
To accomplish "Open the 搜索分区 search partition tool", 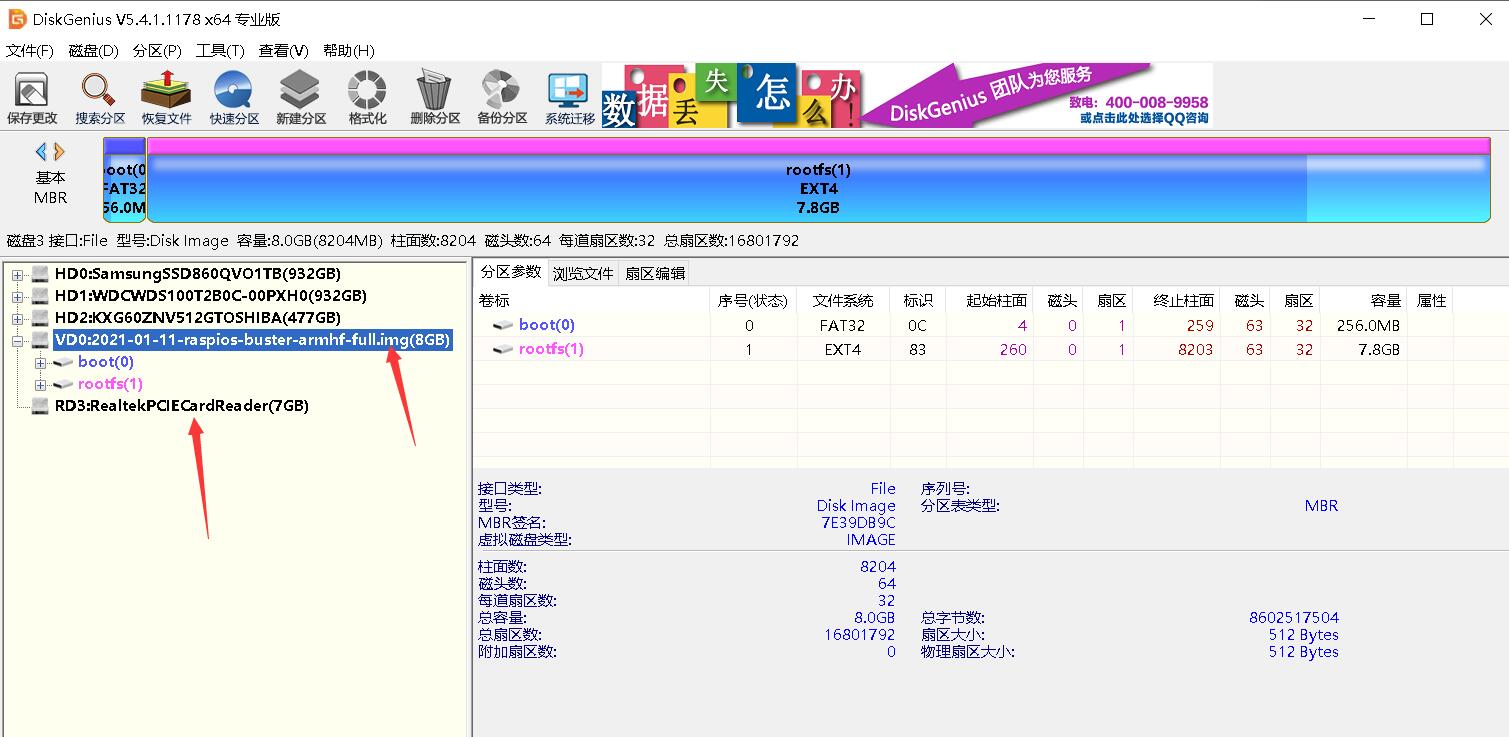I will tap(100, 98).
